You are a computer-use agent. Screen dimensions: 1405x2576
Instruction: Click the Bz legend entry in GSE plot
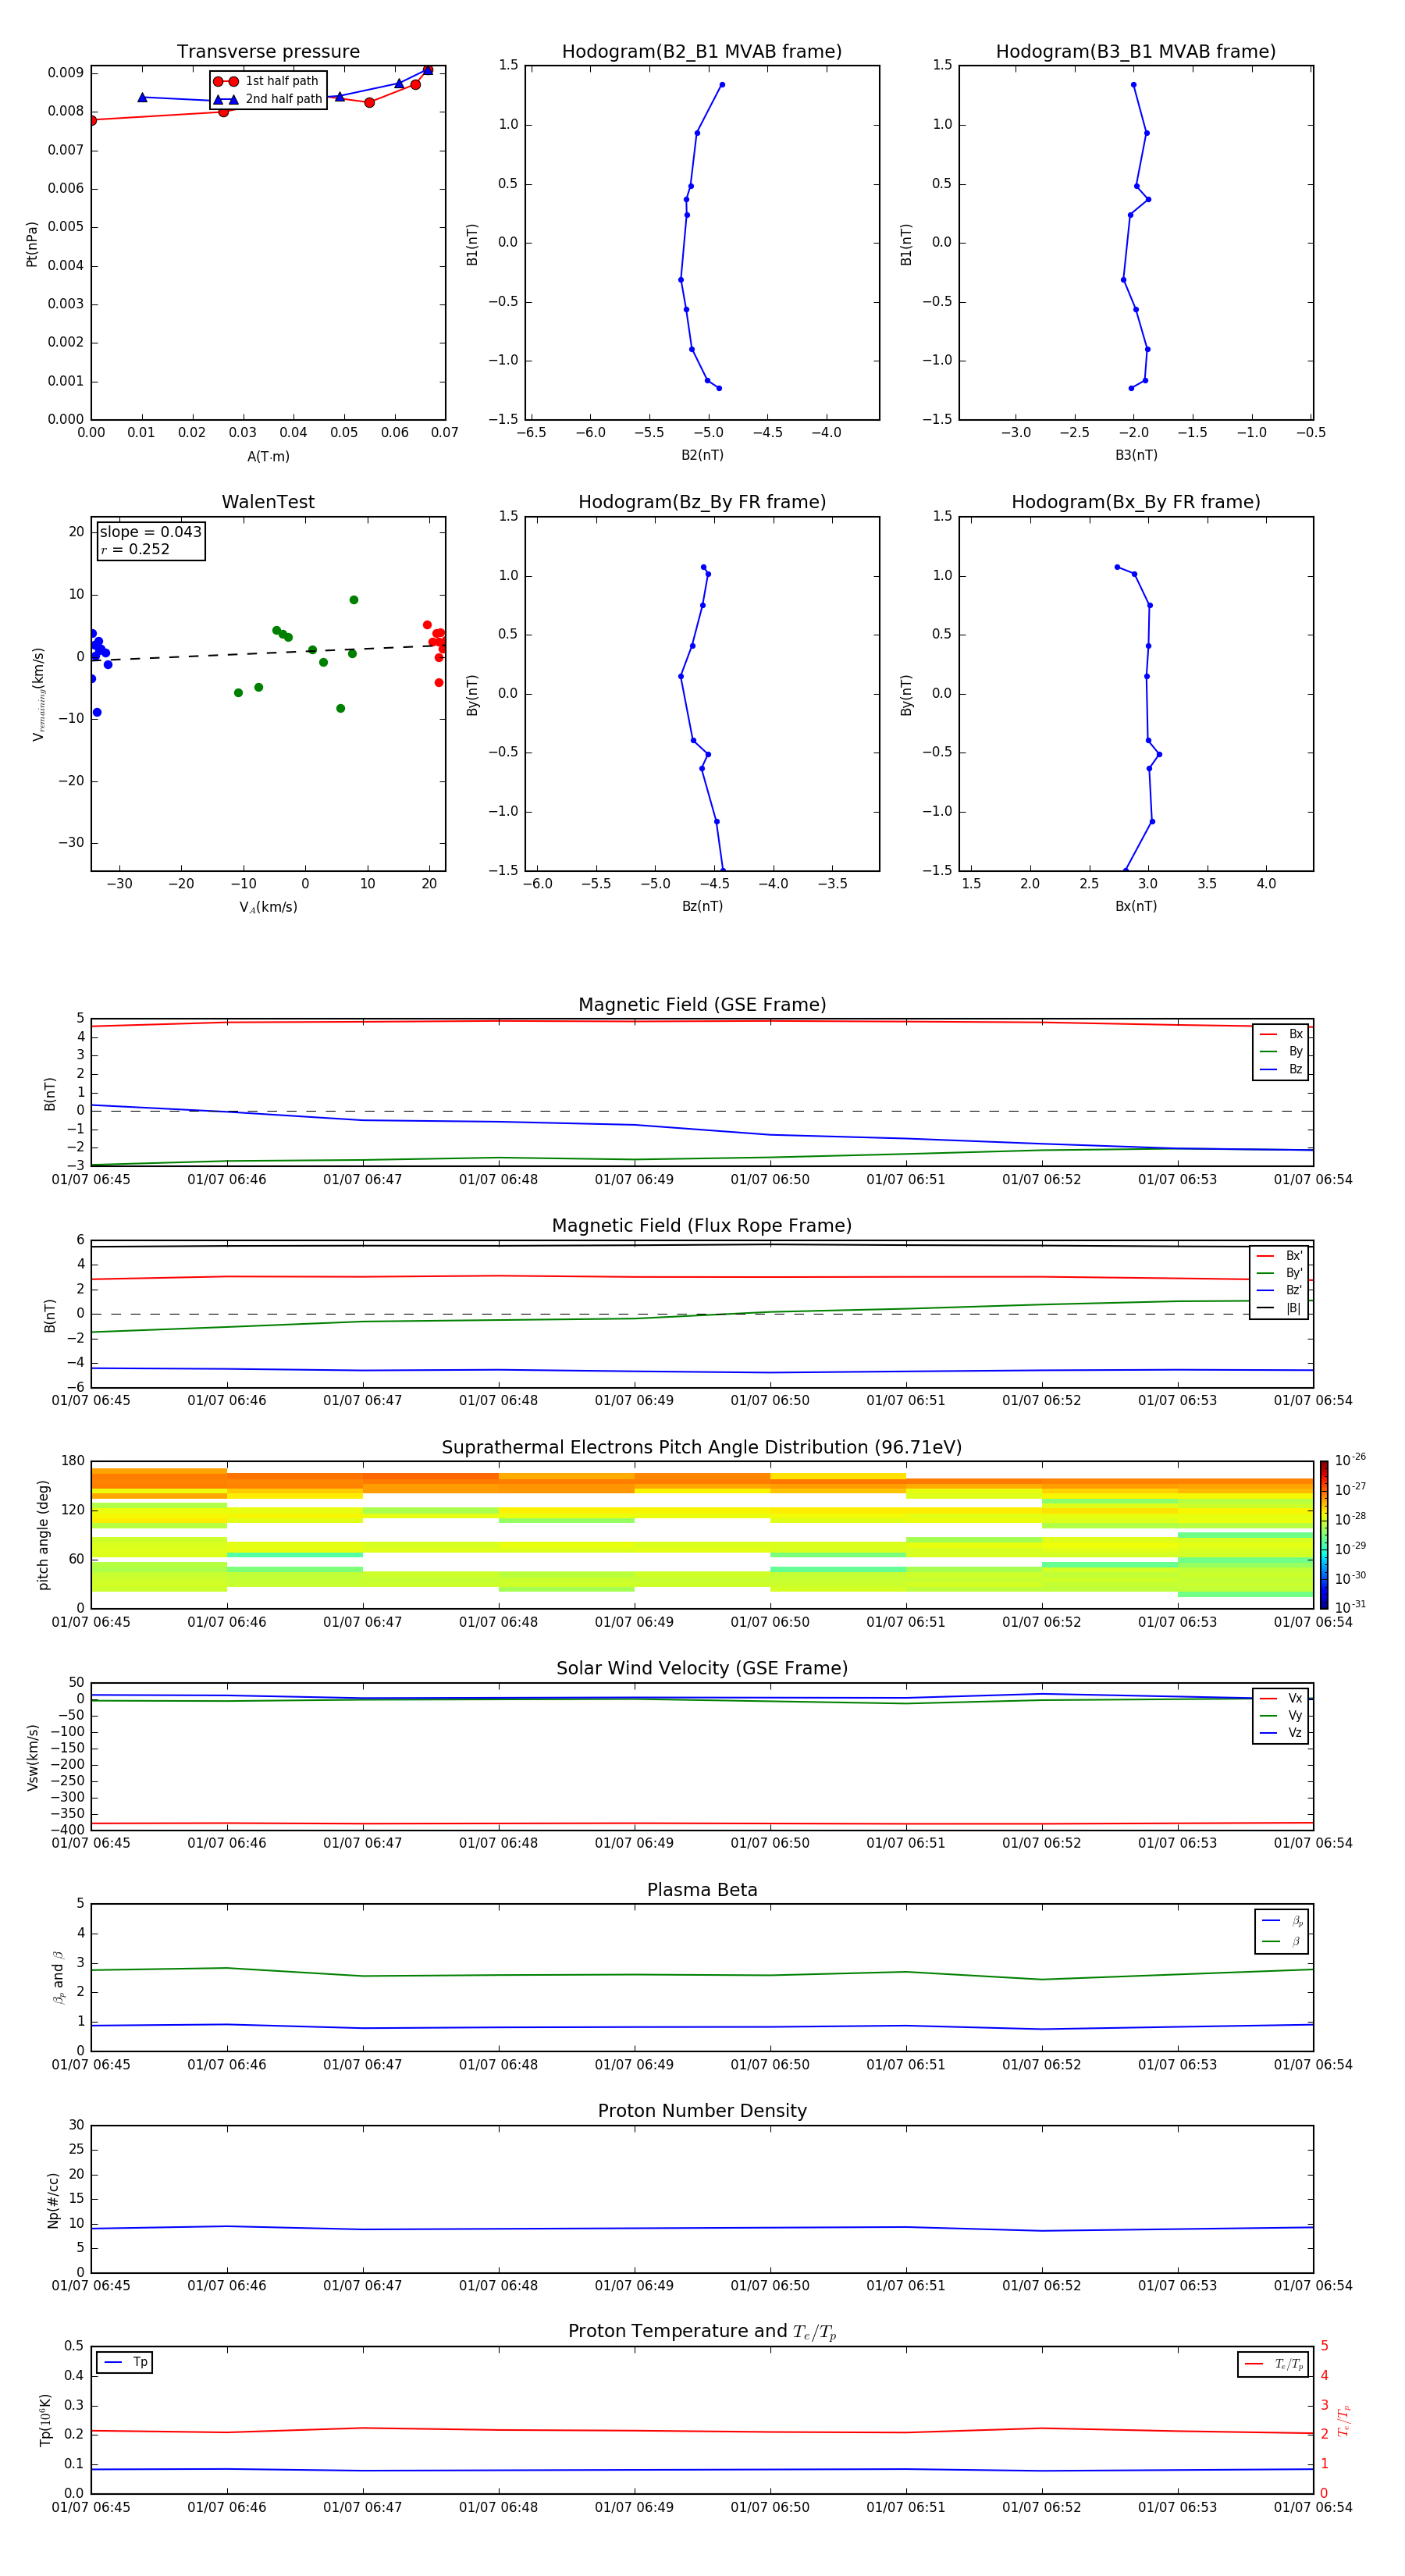1281,1069
